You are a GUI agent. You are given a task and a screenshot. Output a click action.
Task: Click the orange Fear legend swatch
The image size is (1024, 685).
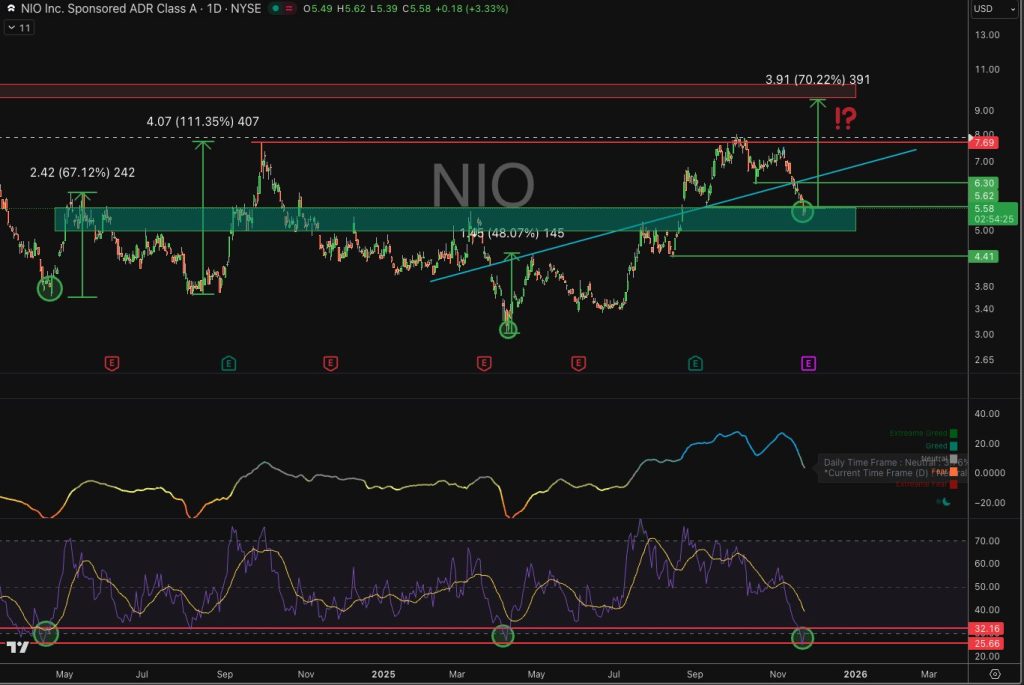pyautogui.click(x=954, y=471)
